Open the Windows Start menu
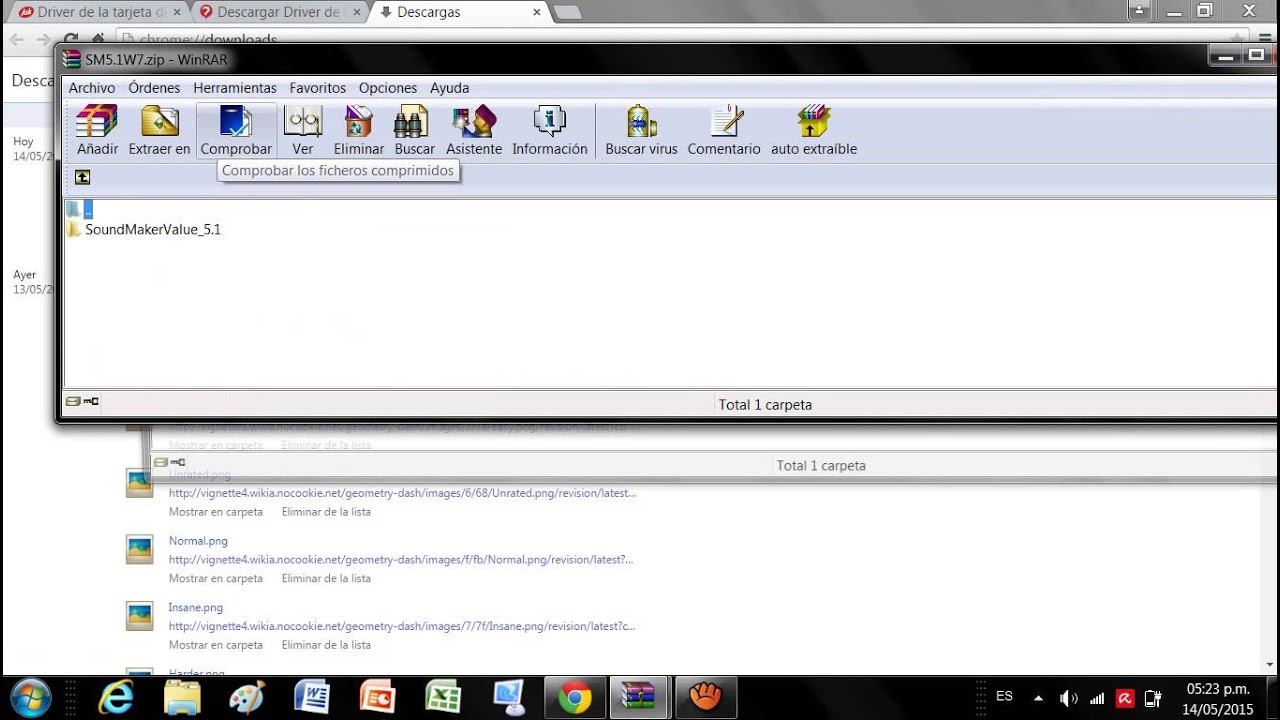This screenshot has width=1280, height=720. [30, 697]
